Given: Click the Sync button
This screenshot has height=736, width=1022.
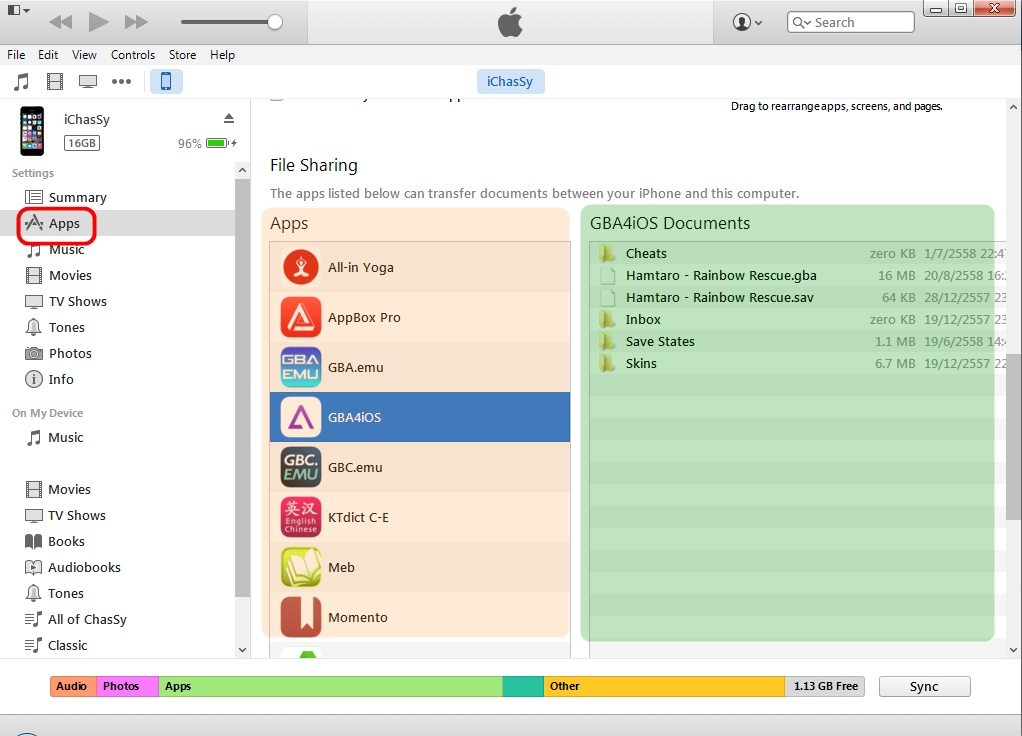Looking at the screenshot, I should click(x=924, y=686).
